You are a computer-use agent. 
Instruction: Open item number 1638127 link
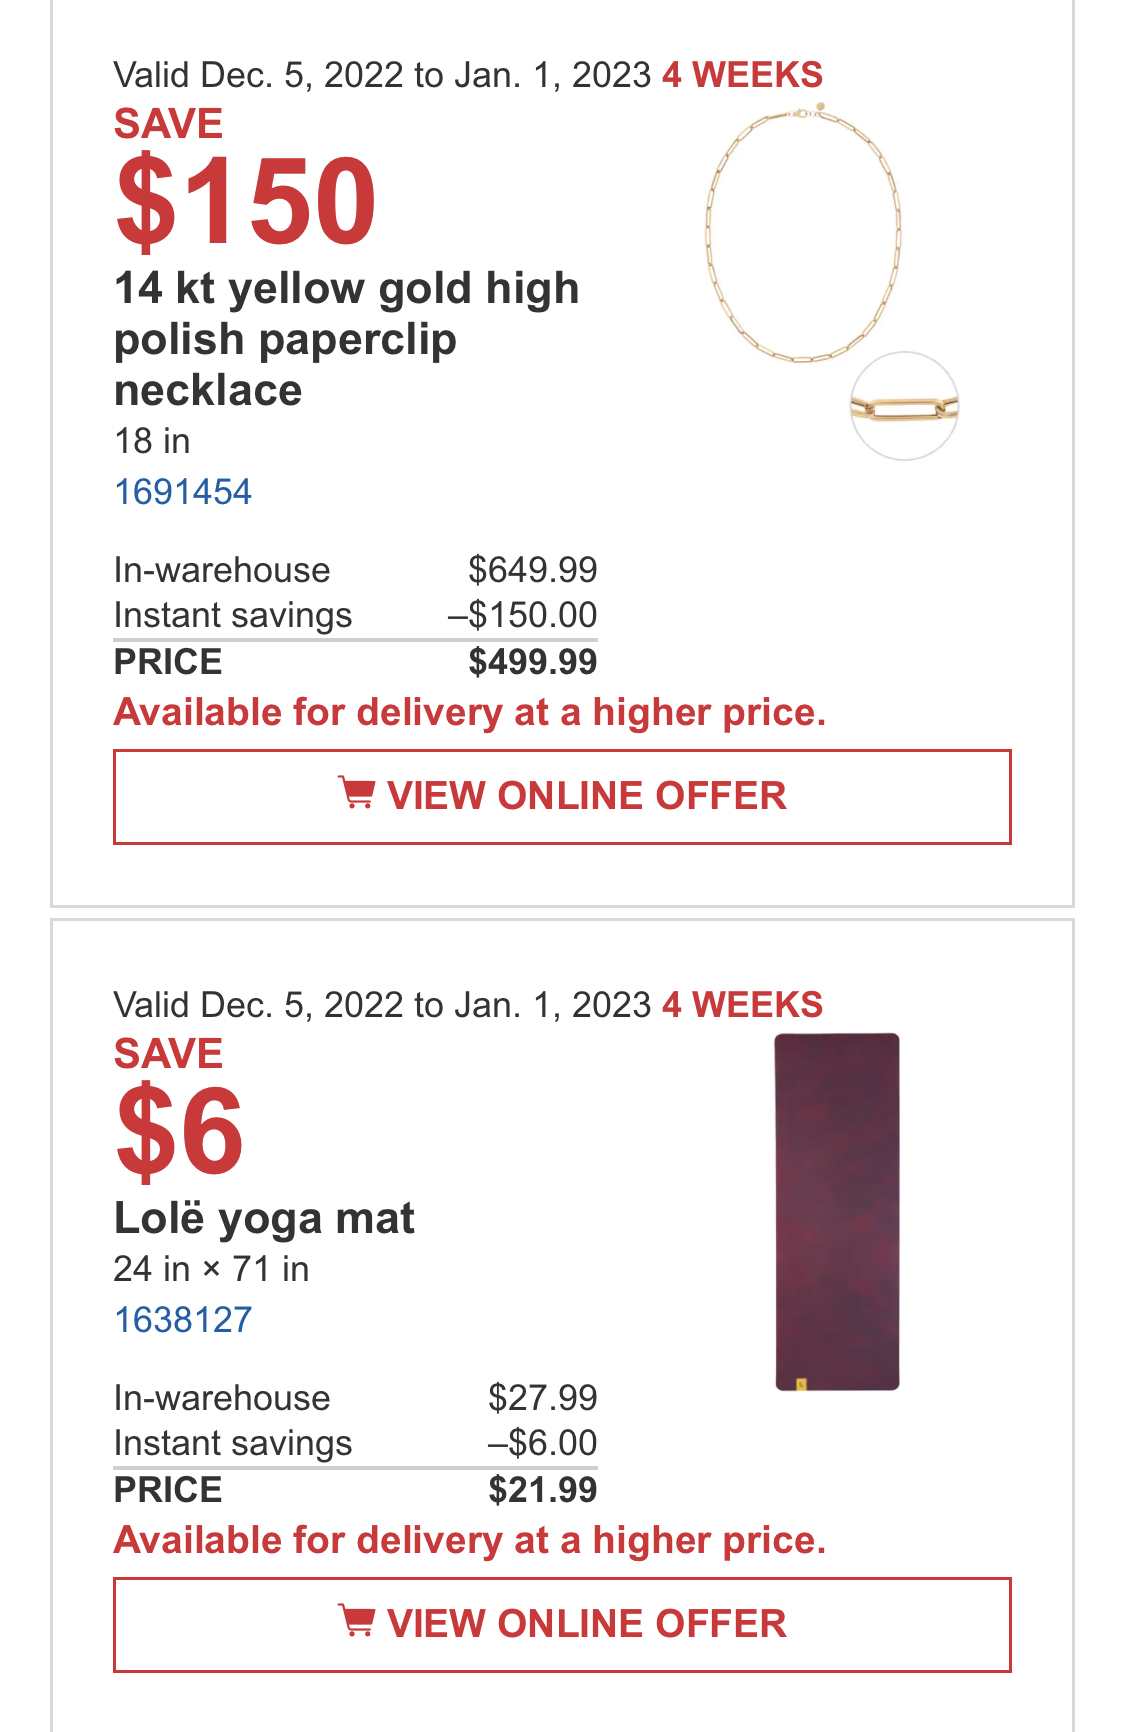[x=183, y=1320]
